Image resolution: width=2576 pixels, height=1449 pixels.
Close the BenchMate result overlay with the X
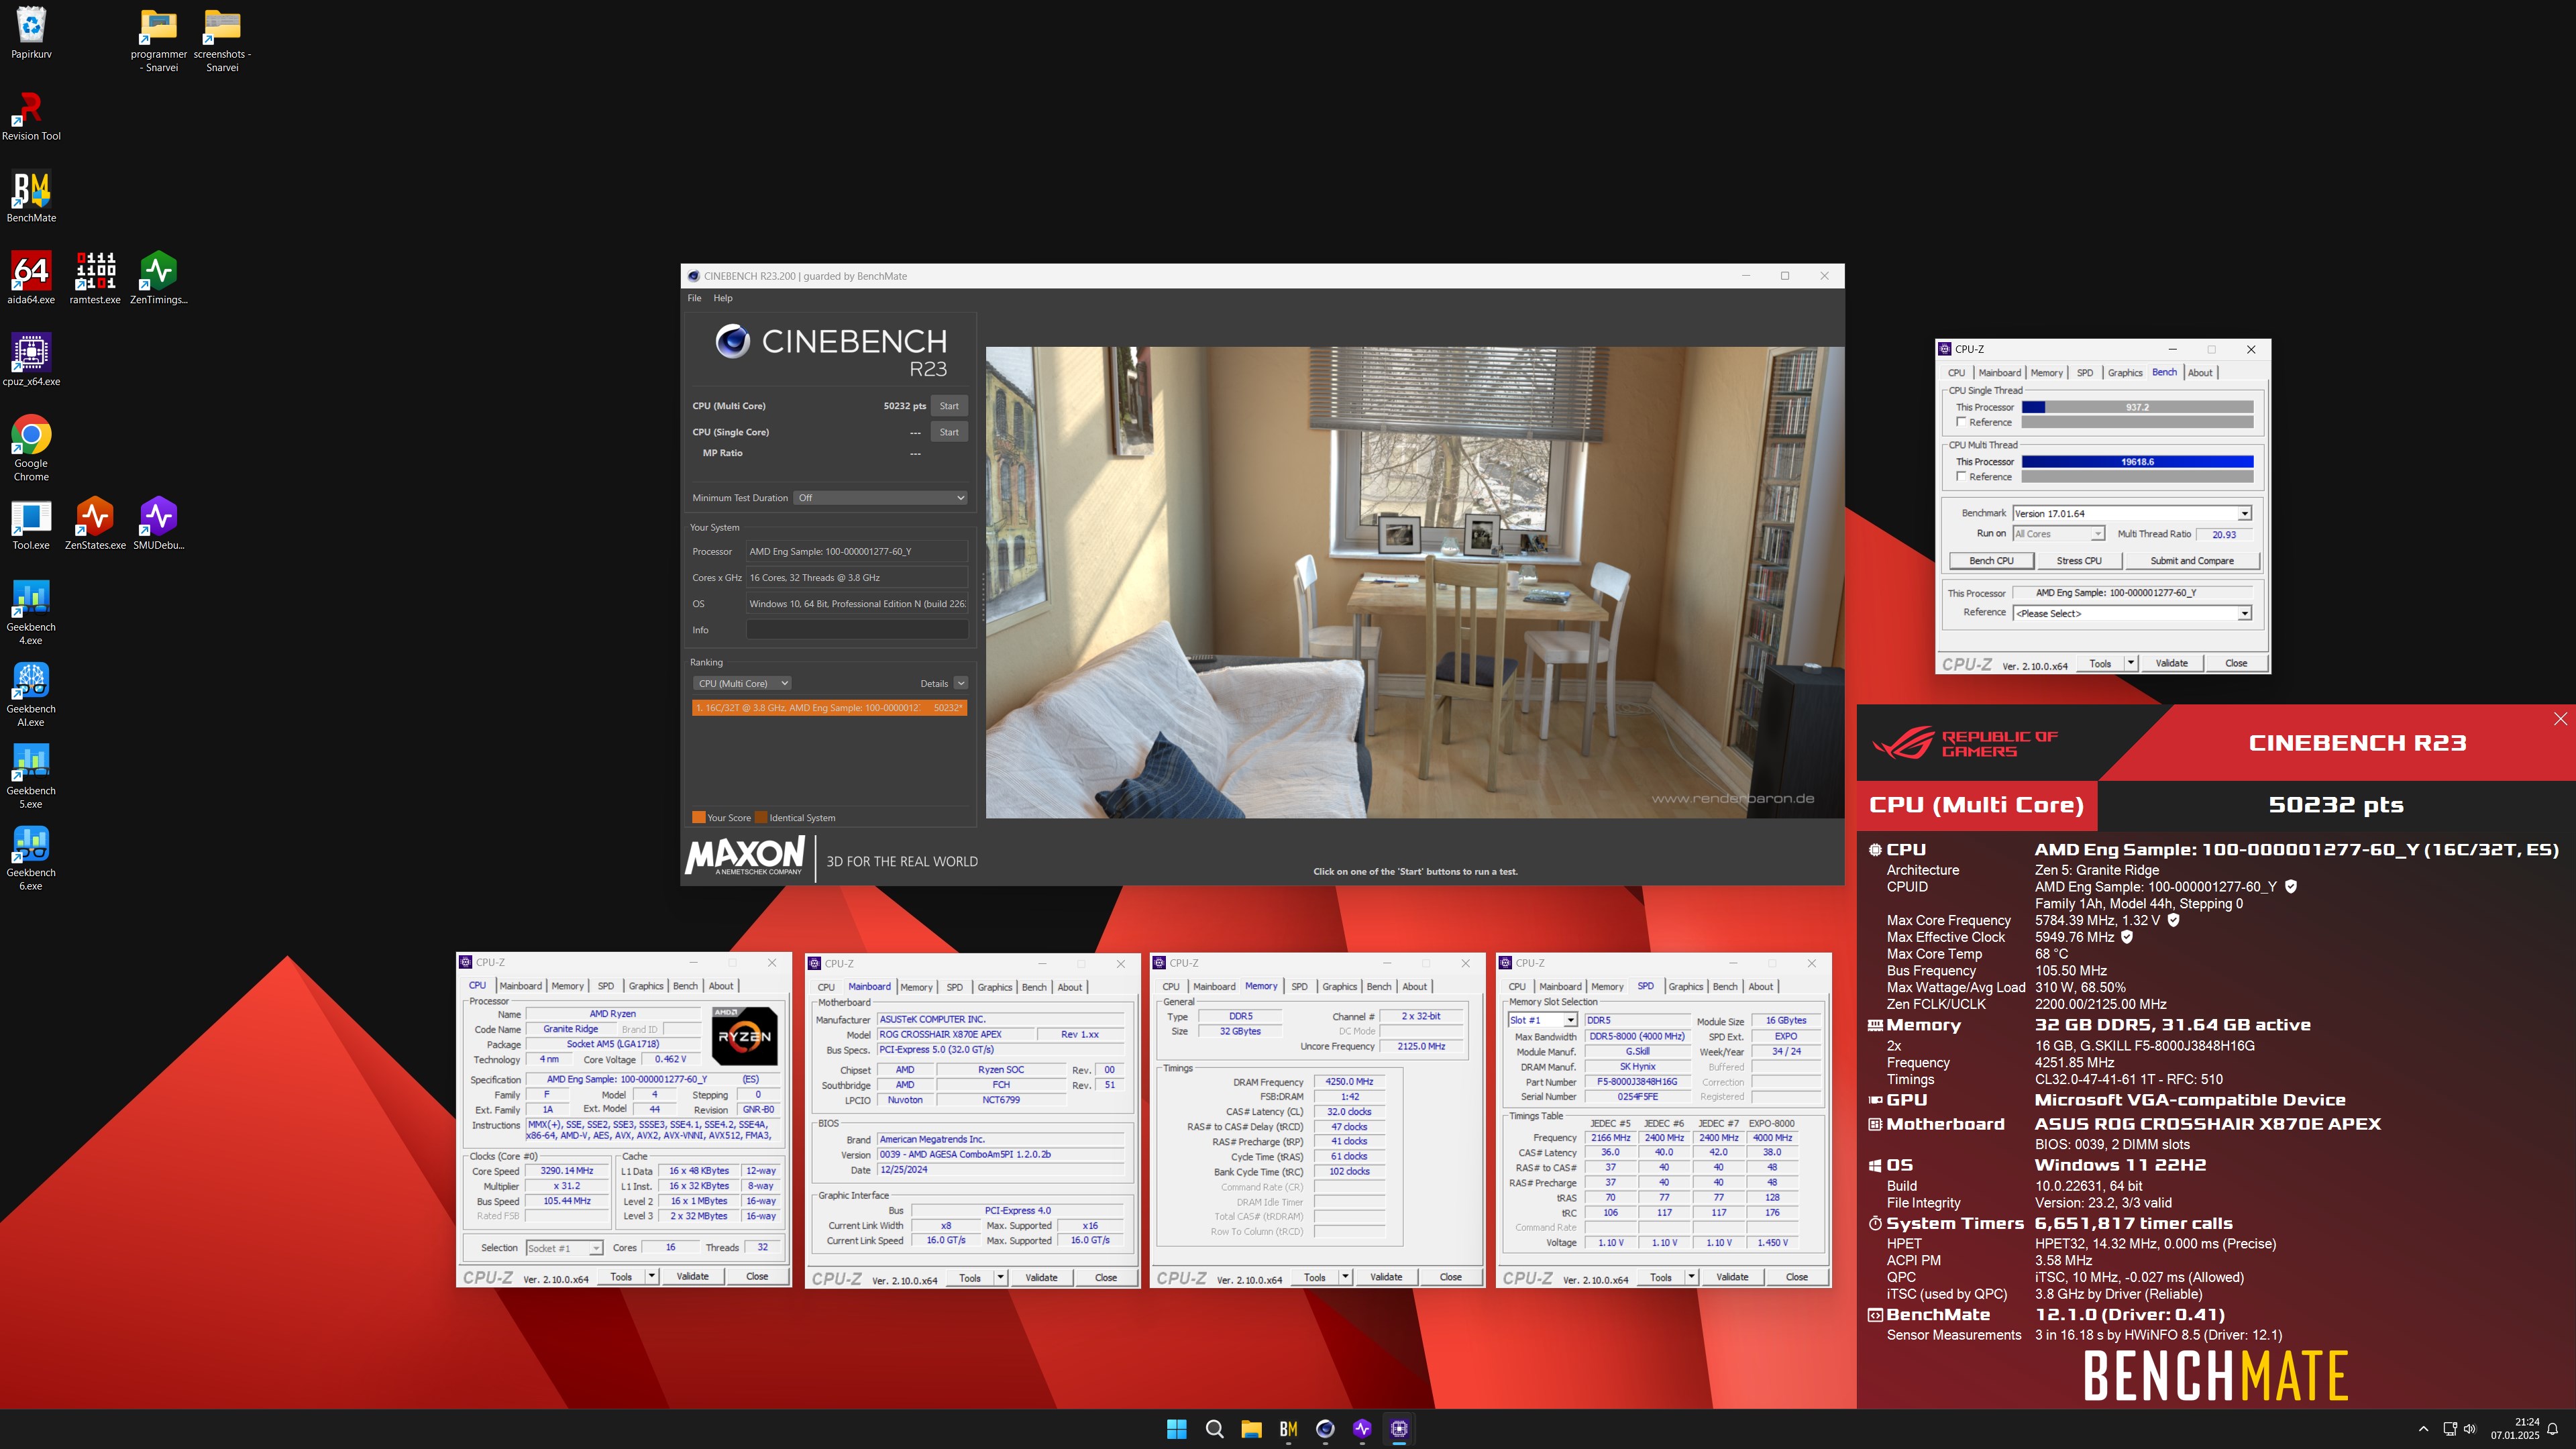point(2559,719)
